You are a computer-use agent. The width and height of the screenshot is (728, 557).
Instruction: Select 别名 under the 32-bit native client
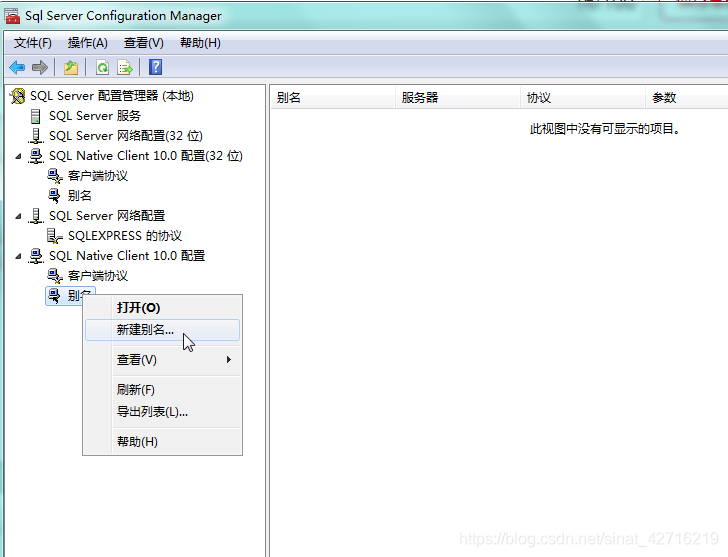[79, 196]
